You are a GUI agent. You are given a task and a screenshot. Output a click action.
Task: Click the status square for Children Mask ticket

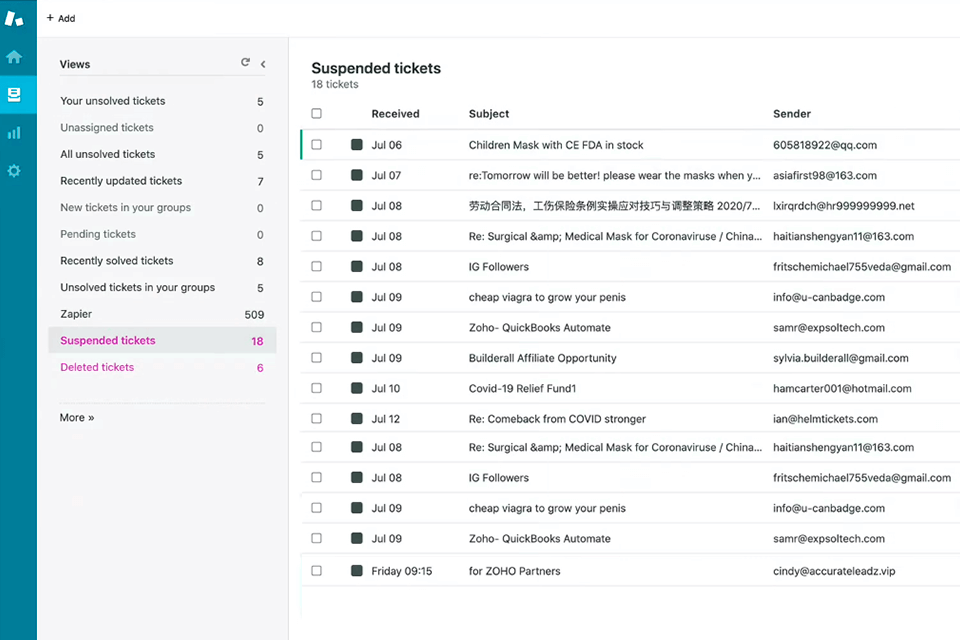click(x=356, y=145)
